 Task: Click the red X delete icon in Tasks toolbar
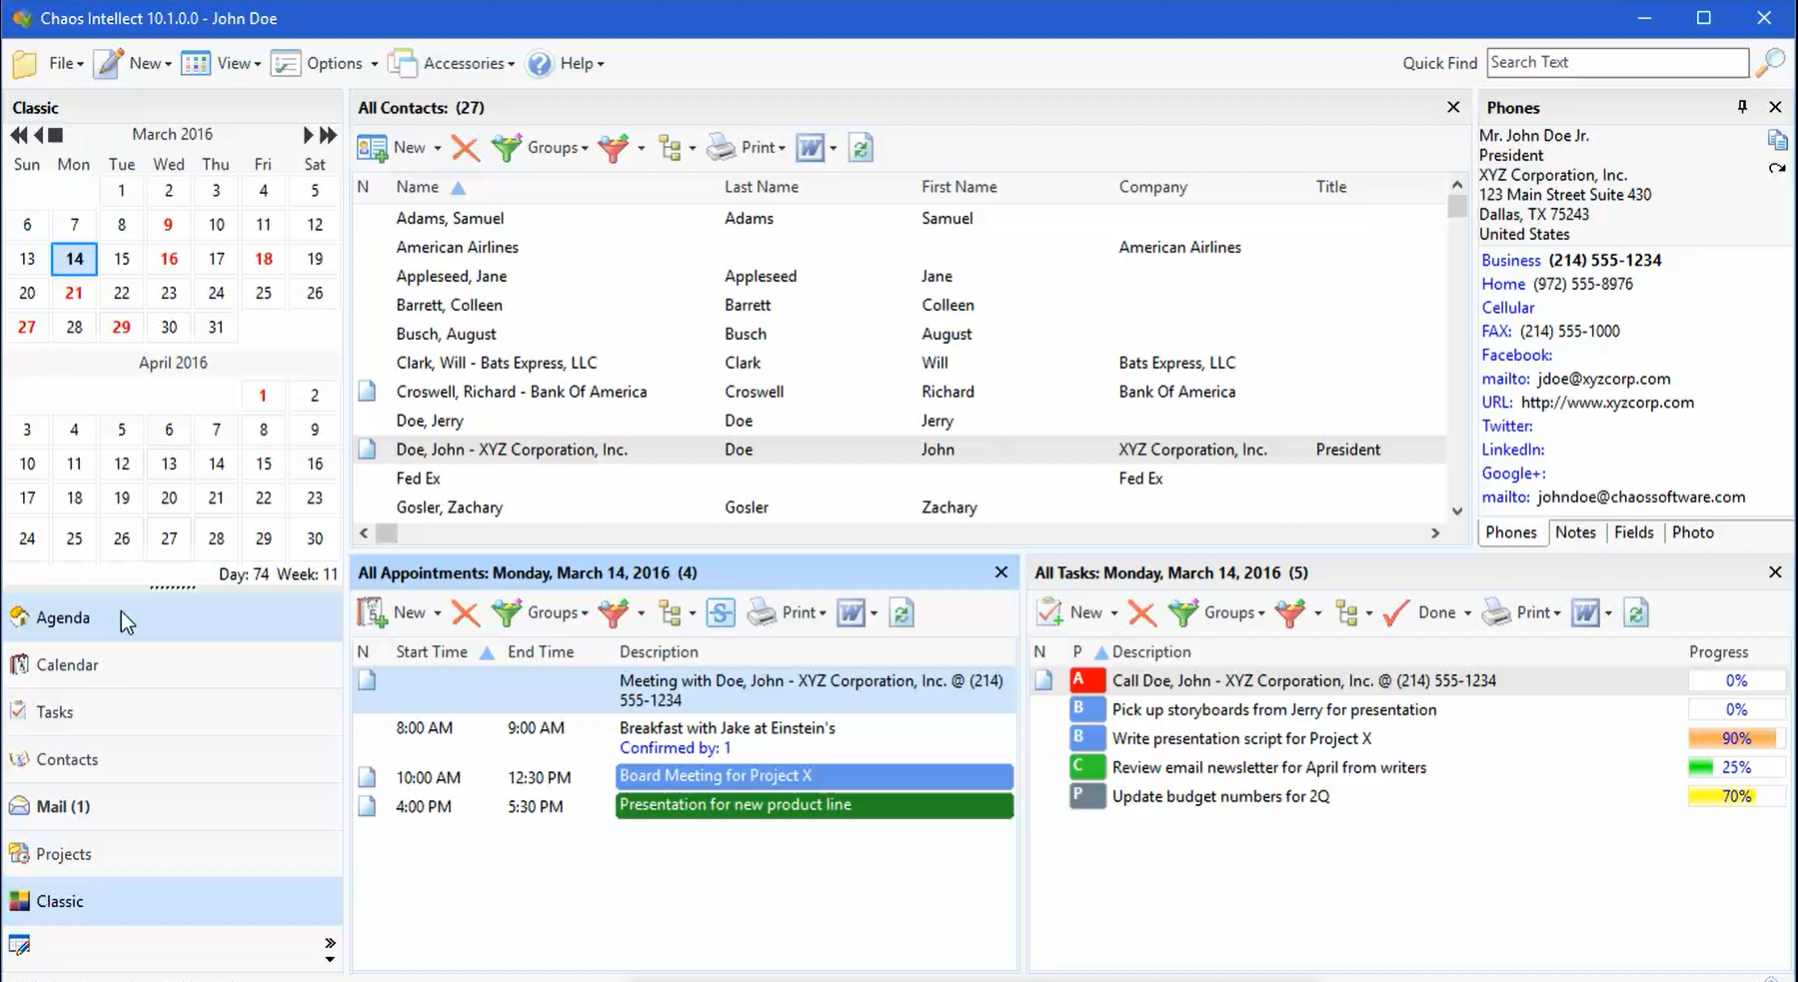pos(1142,613)
